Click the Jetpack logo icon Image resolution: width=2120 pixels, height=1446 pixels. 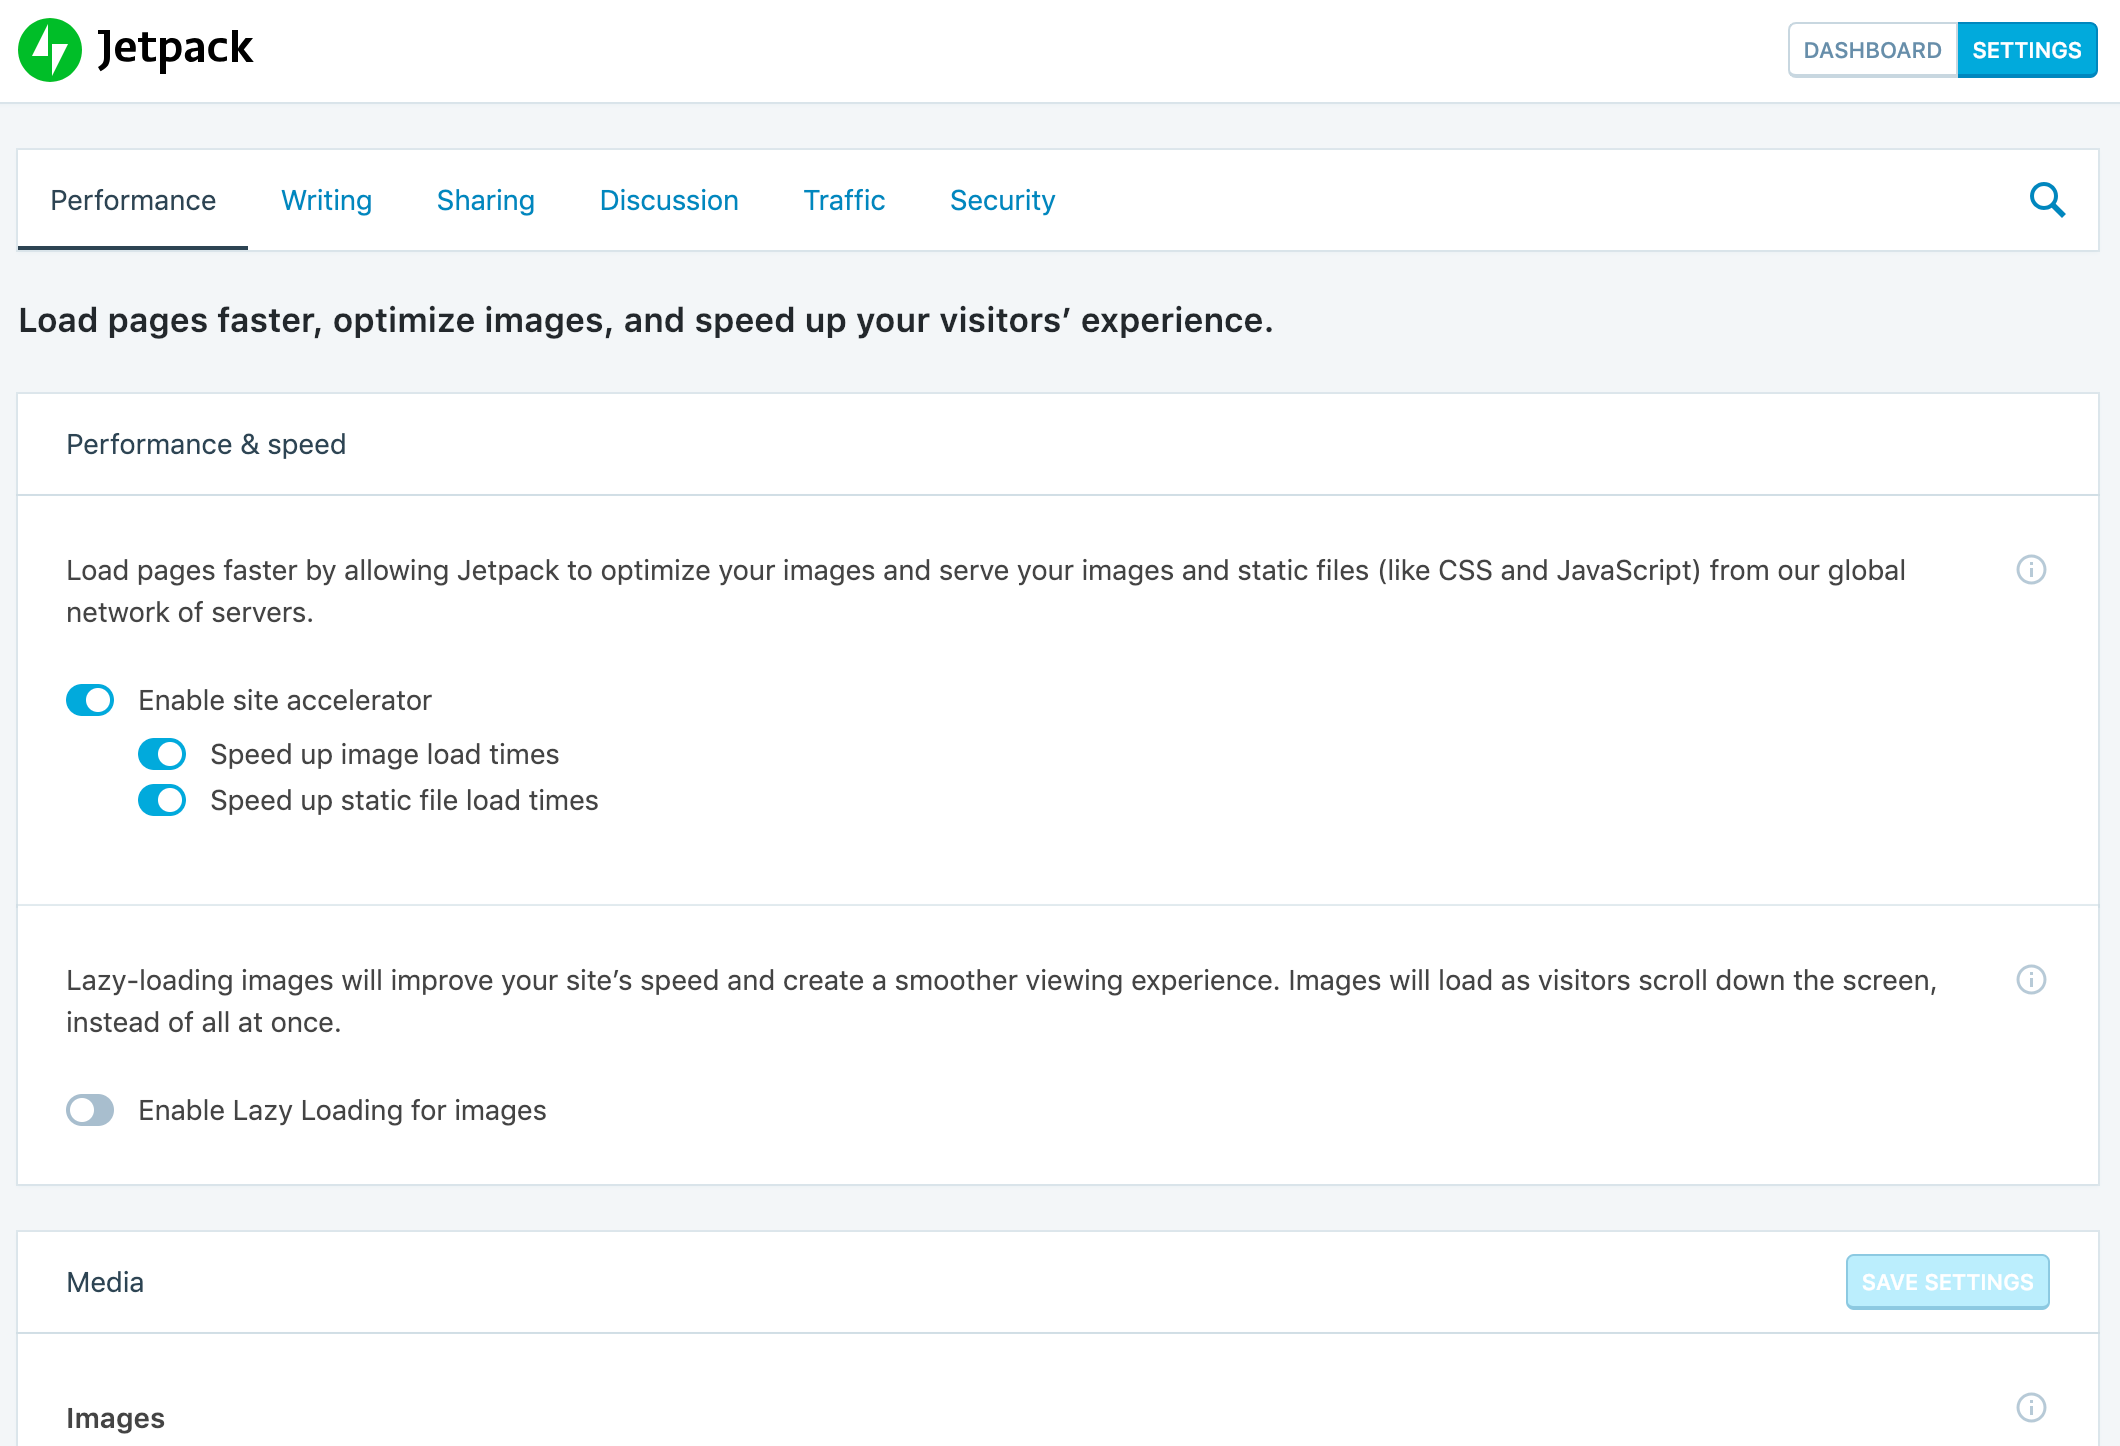pyautogui.click(x=50, y=50)
